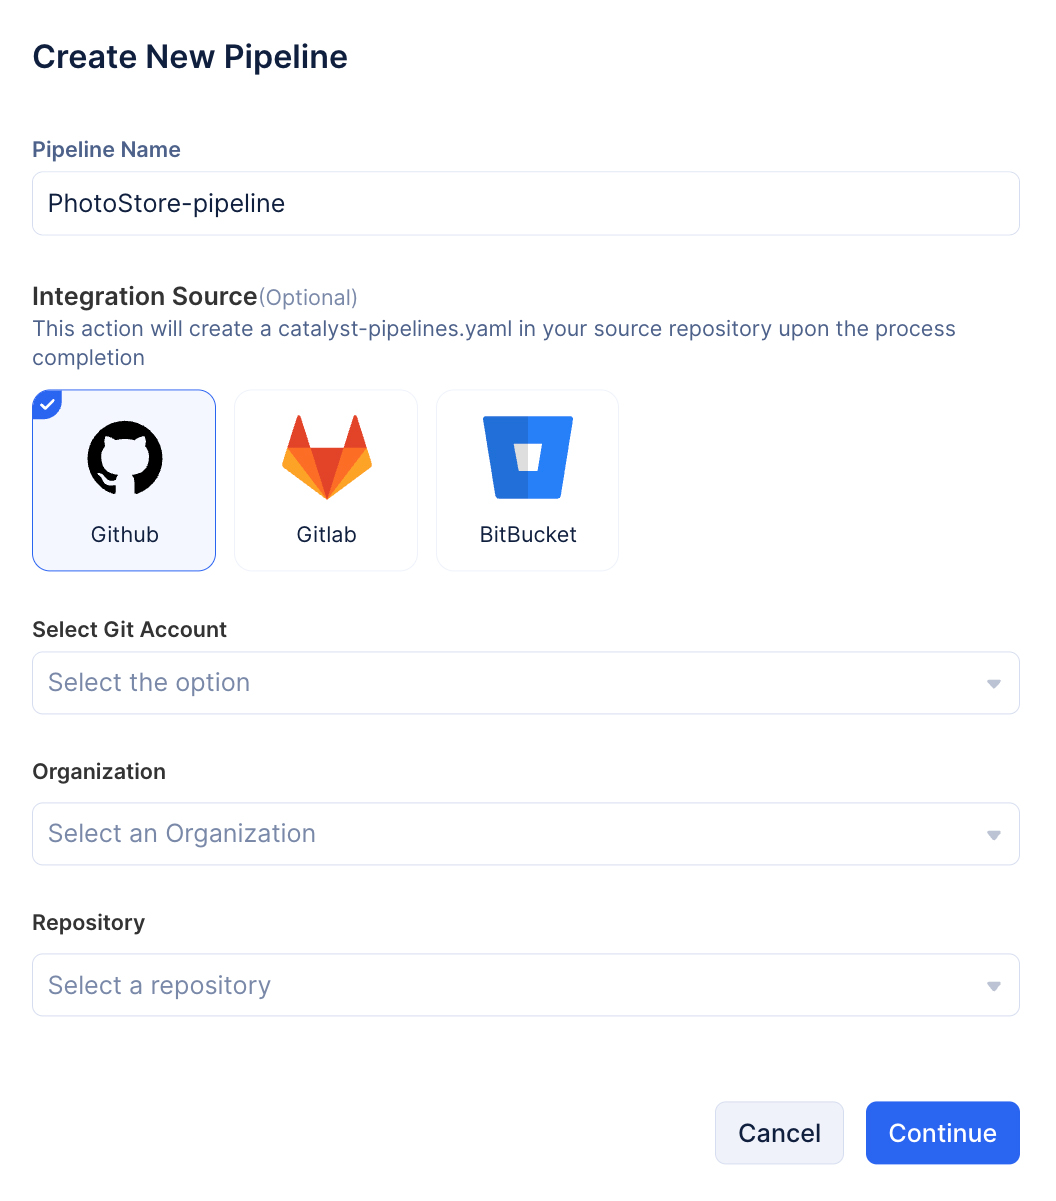
Task: Click the Git Account dropdown arrow
Action: [994, 684]
